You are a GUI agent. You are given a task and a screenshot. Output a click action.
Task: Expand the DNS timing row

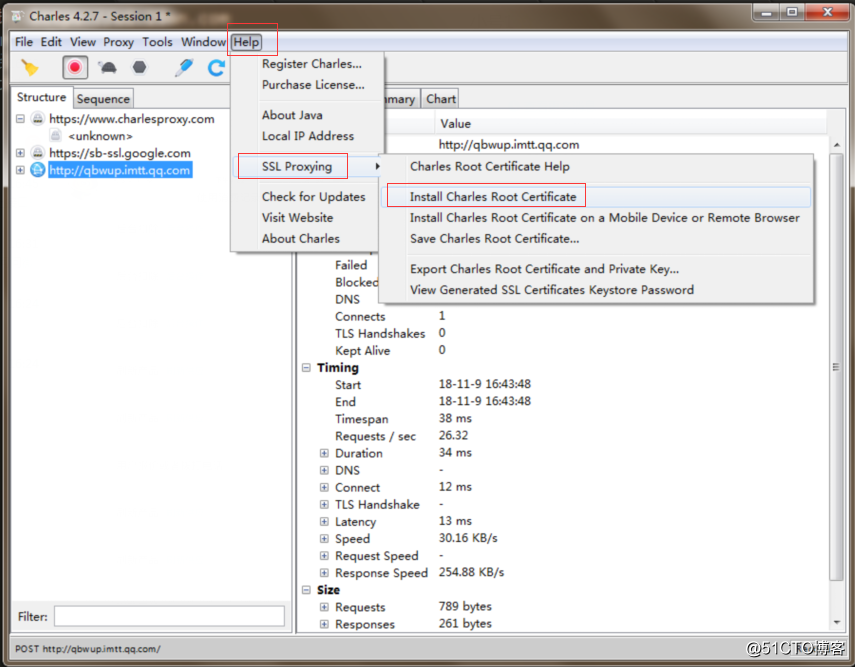click(x=324, y=470)
